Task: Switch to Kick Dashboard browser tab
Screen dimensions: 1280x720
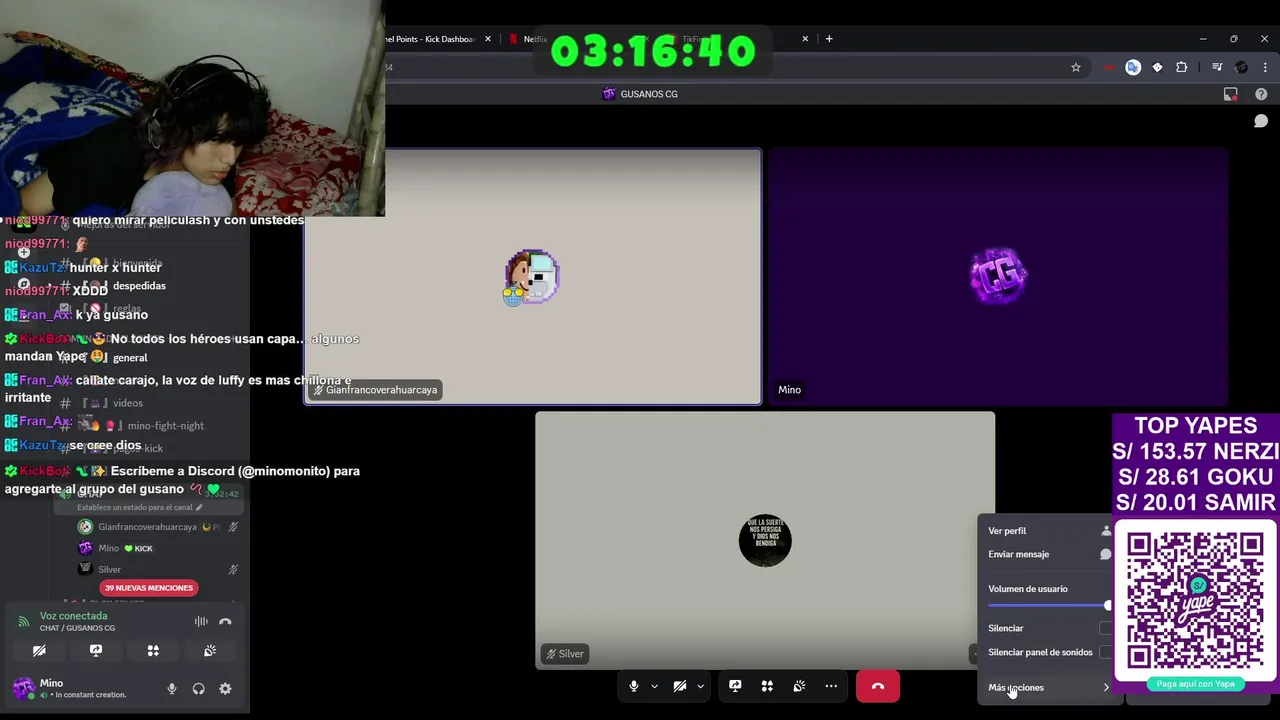Action: [430, 39]
